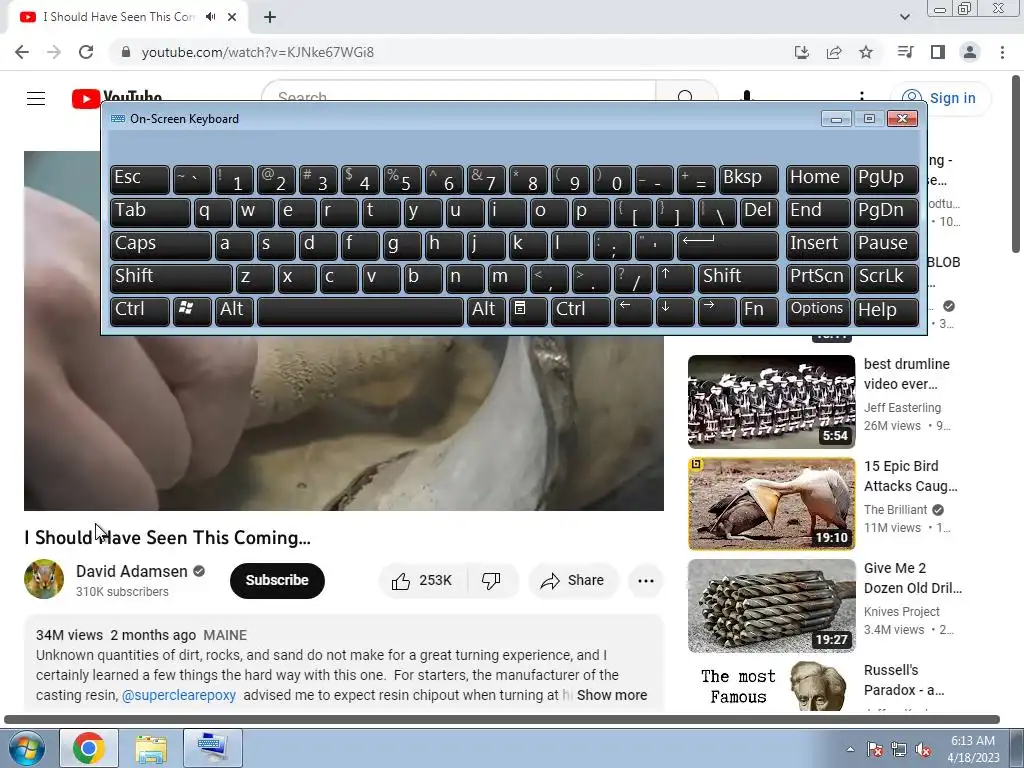Click the Chrome taskbar icon
The width and height of the screenshot is (1024, 768).
click(x=89, y=748)
